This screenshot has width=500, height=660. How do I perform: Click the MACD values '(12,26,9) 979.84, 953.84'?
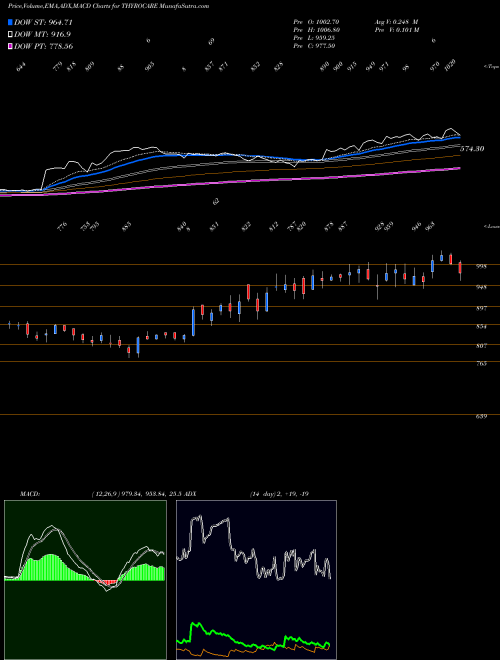[x=129, y=494]
